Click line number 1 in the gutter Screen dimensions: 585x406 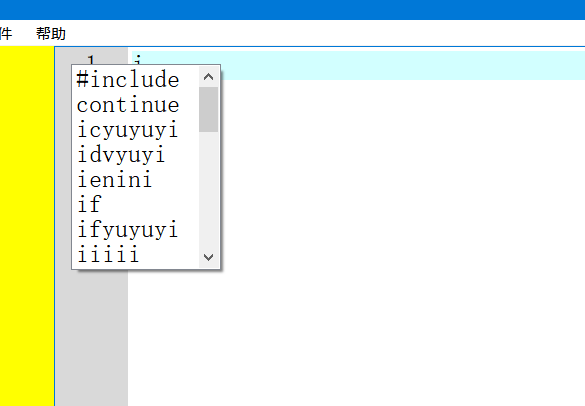(x=91, y=60)
